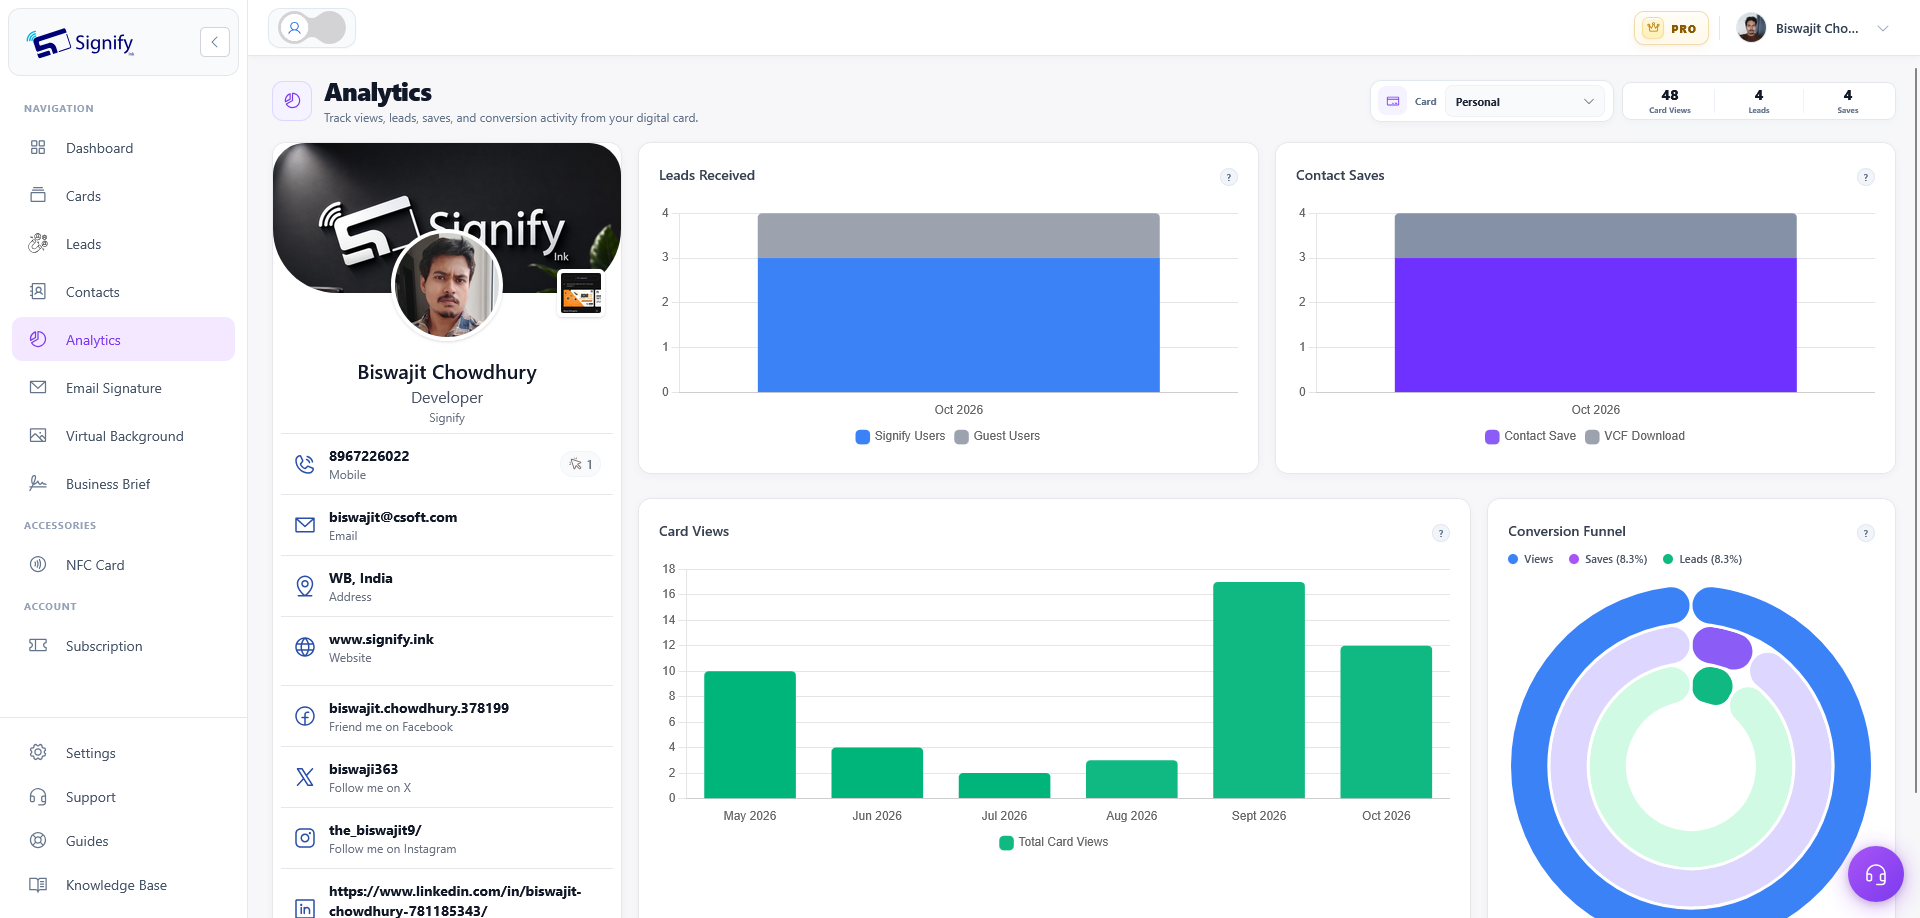
Task: Open Cards in the sidebar
Action: click(x=123, y=196)
